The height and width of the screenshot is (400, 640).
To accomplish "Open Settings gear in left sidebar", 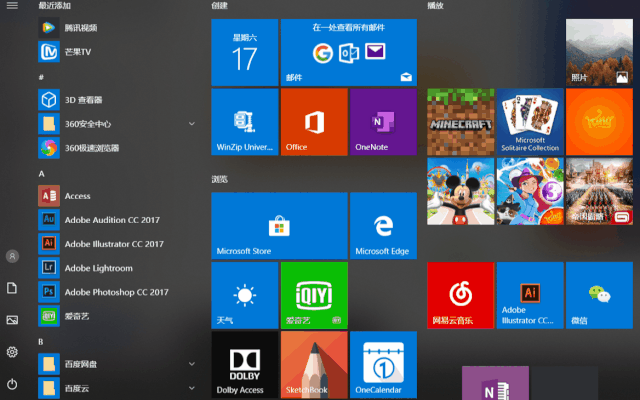I will pos(12,352).
